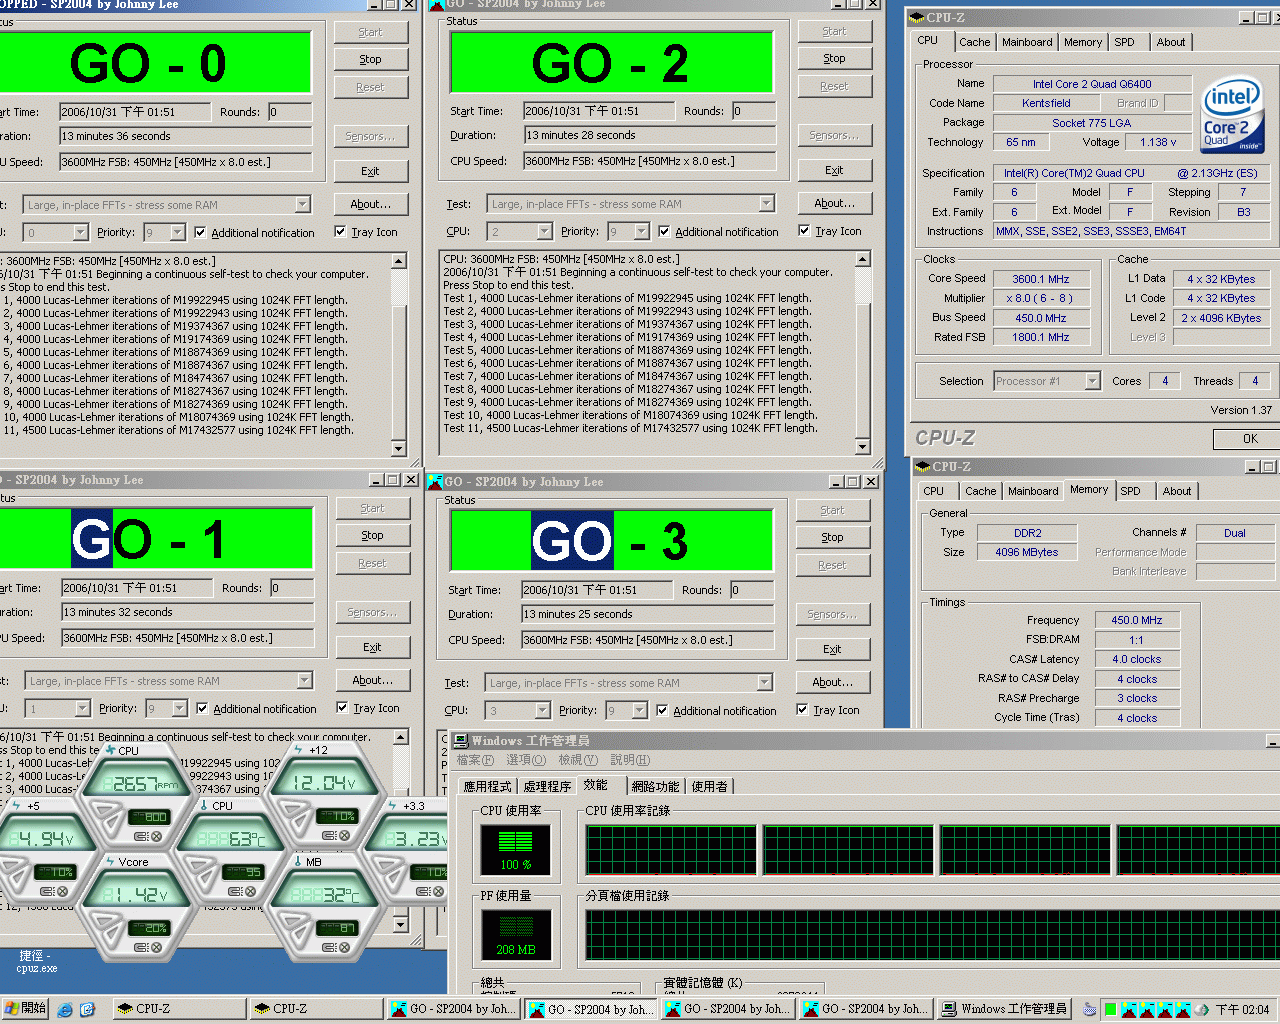Viewport: 1280px width, 1024px height.
Task: Open Priority dropdown in GO-2 window
Action: click(x=642, y=231)
